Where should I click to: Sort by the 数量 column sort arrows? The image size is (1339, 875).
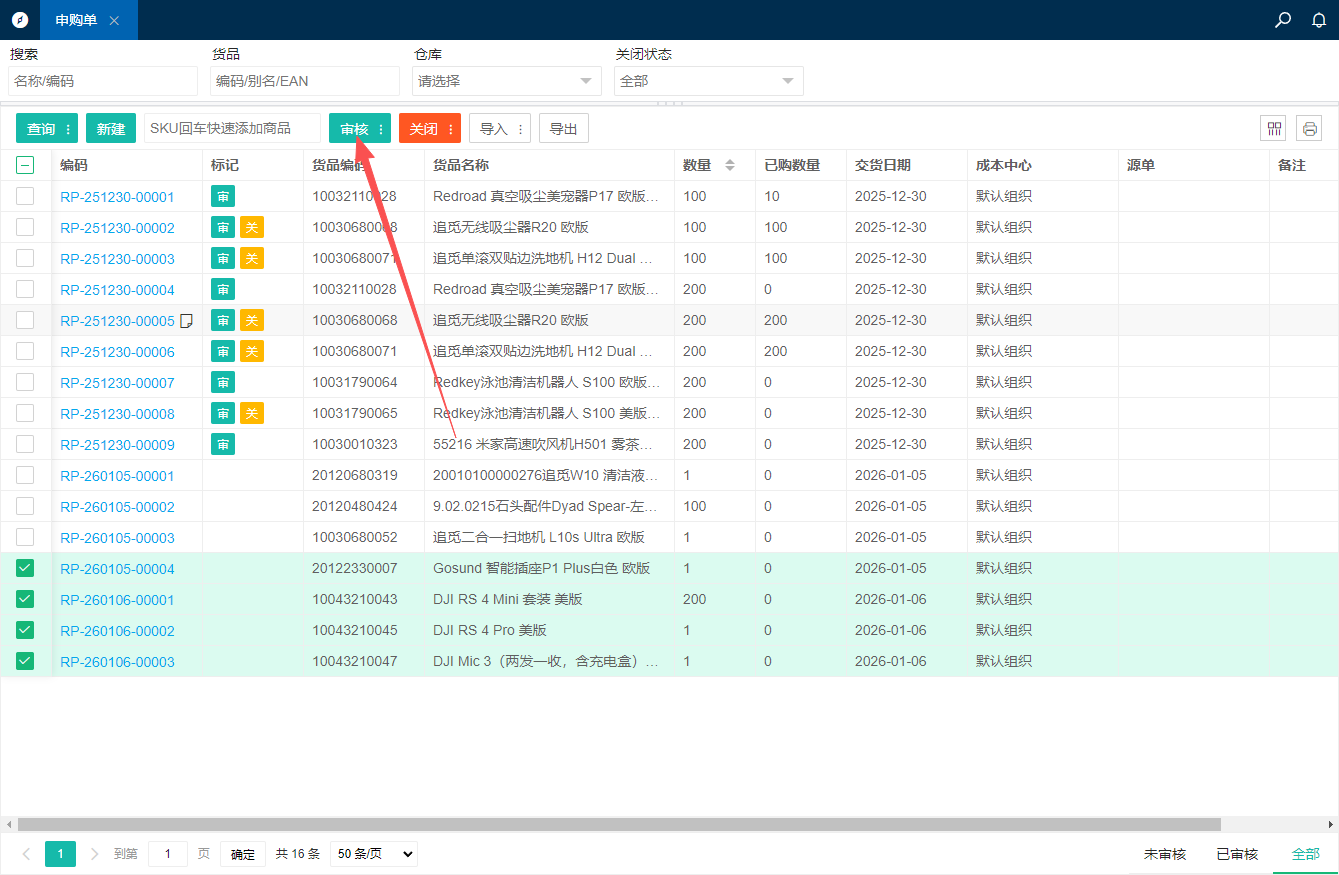coord(729,165)
